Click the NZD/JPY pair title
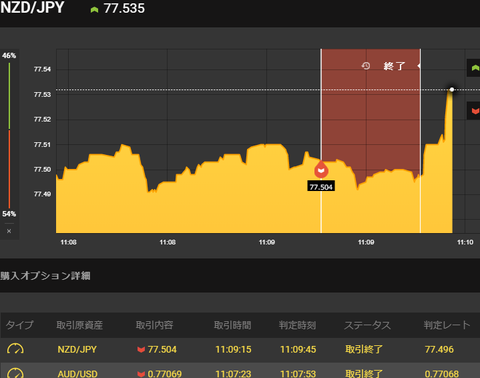480x378 pixels. (x=32, y=8)
